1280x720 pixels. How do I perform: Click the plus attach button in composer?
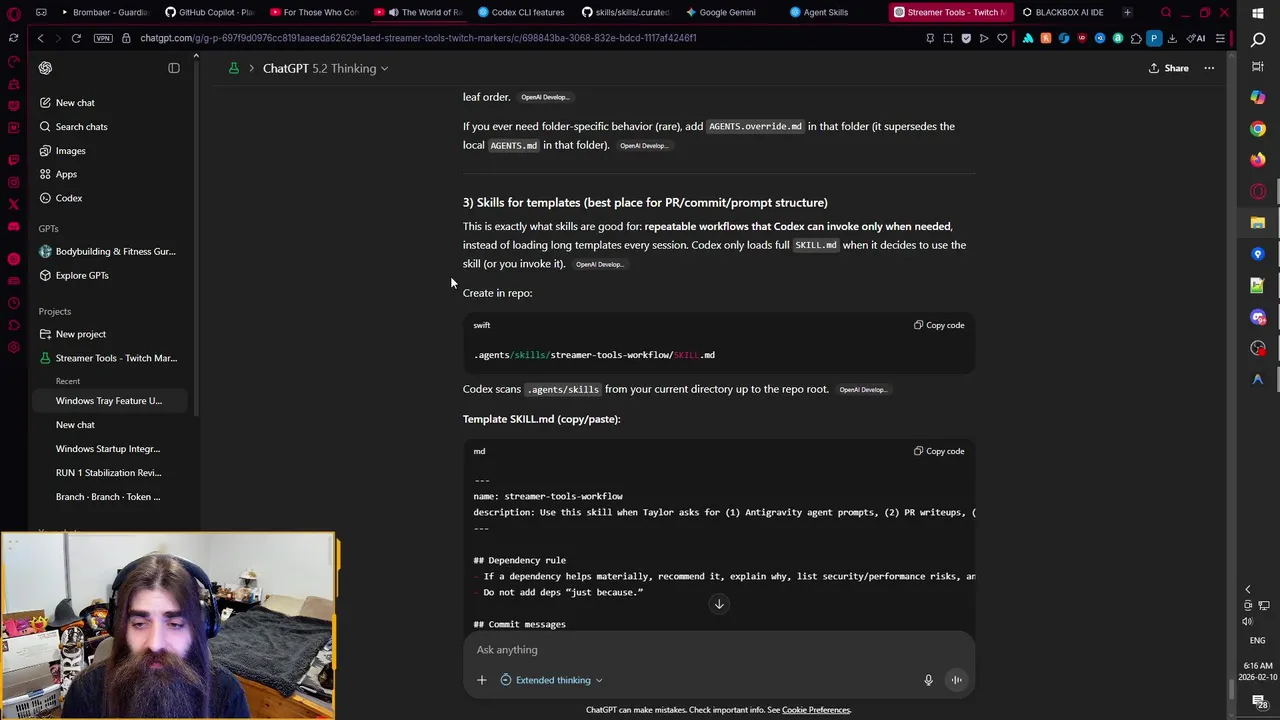pos(481,680)
